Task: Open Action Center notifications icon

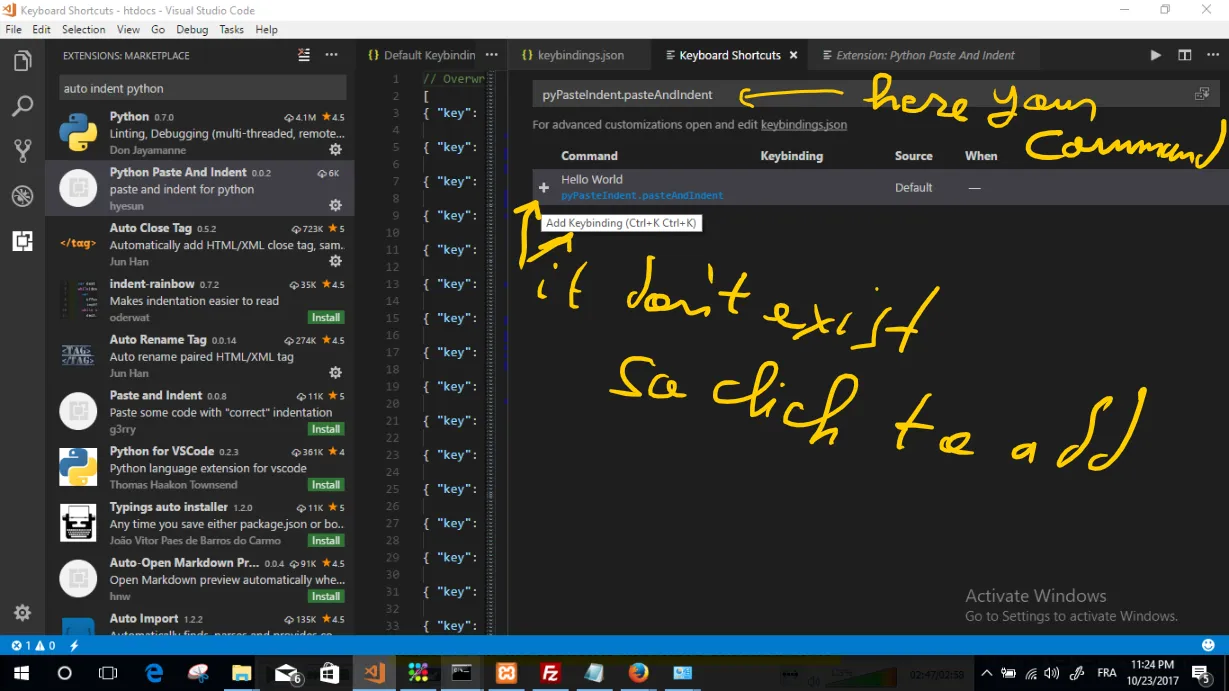Action: [1203, 674]
